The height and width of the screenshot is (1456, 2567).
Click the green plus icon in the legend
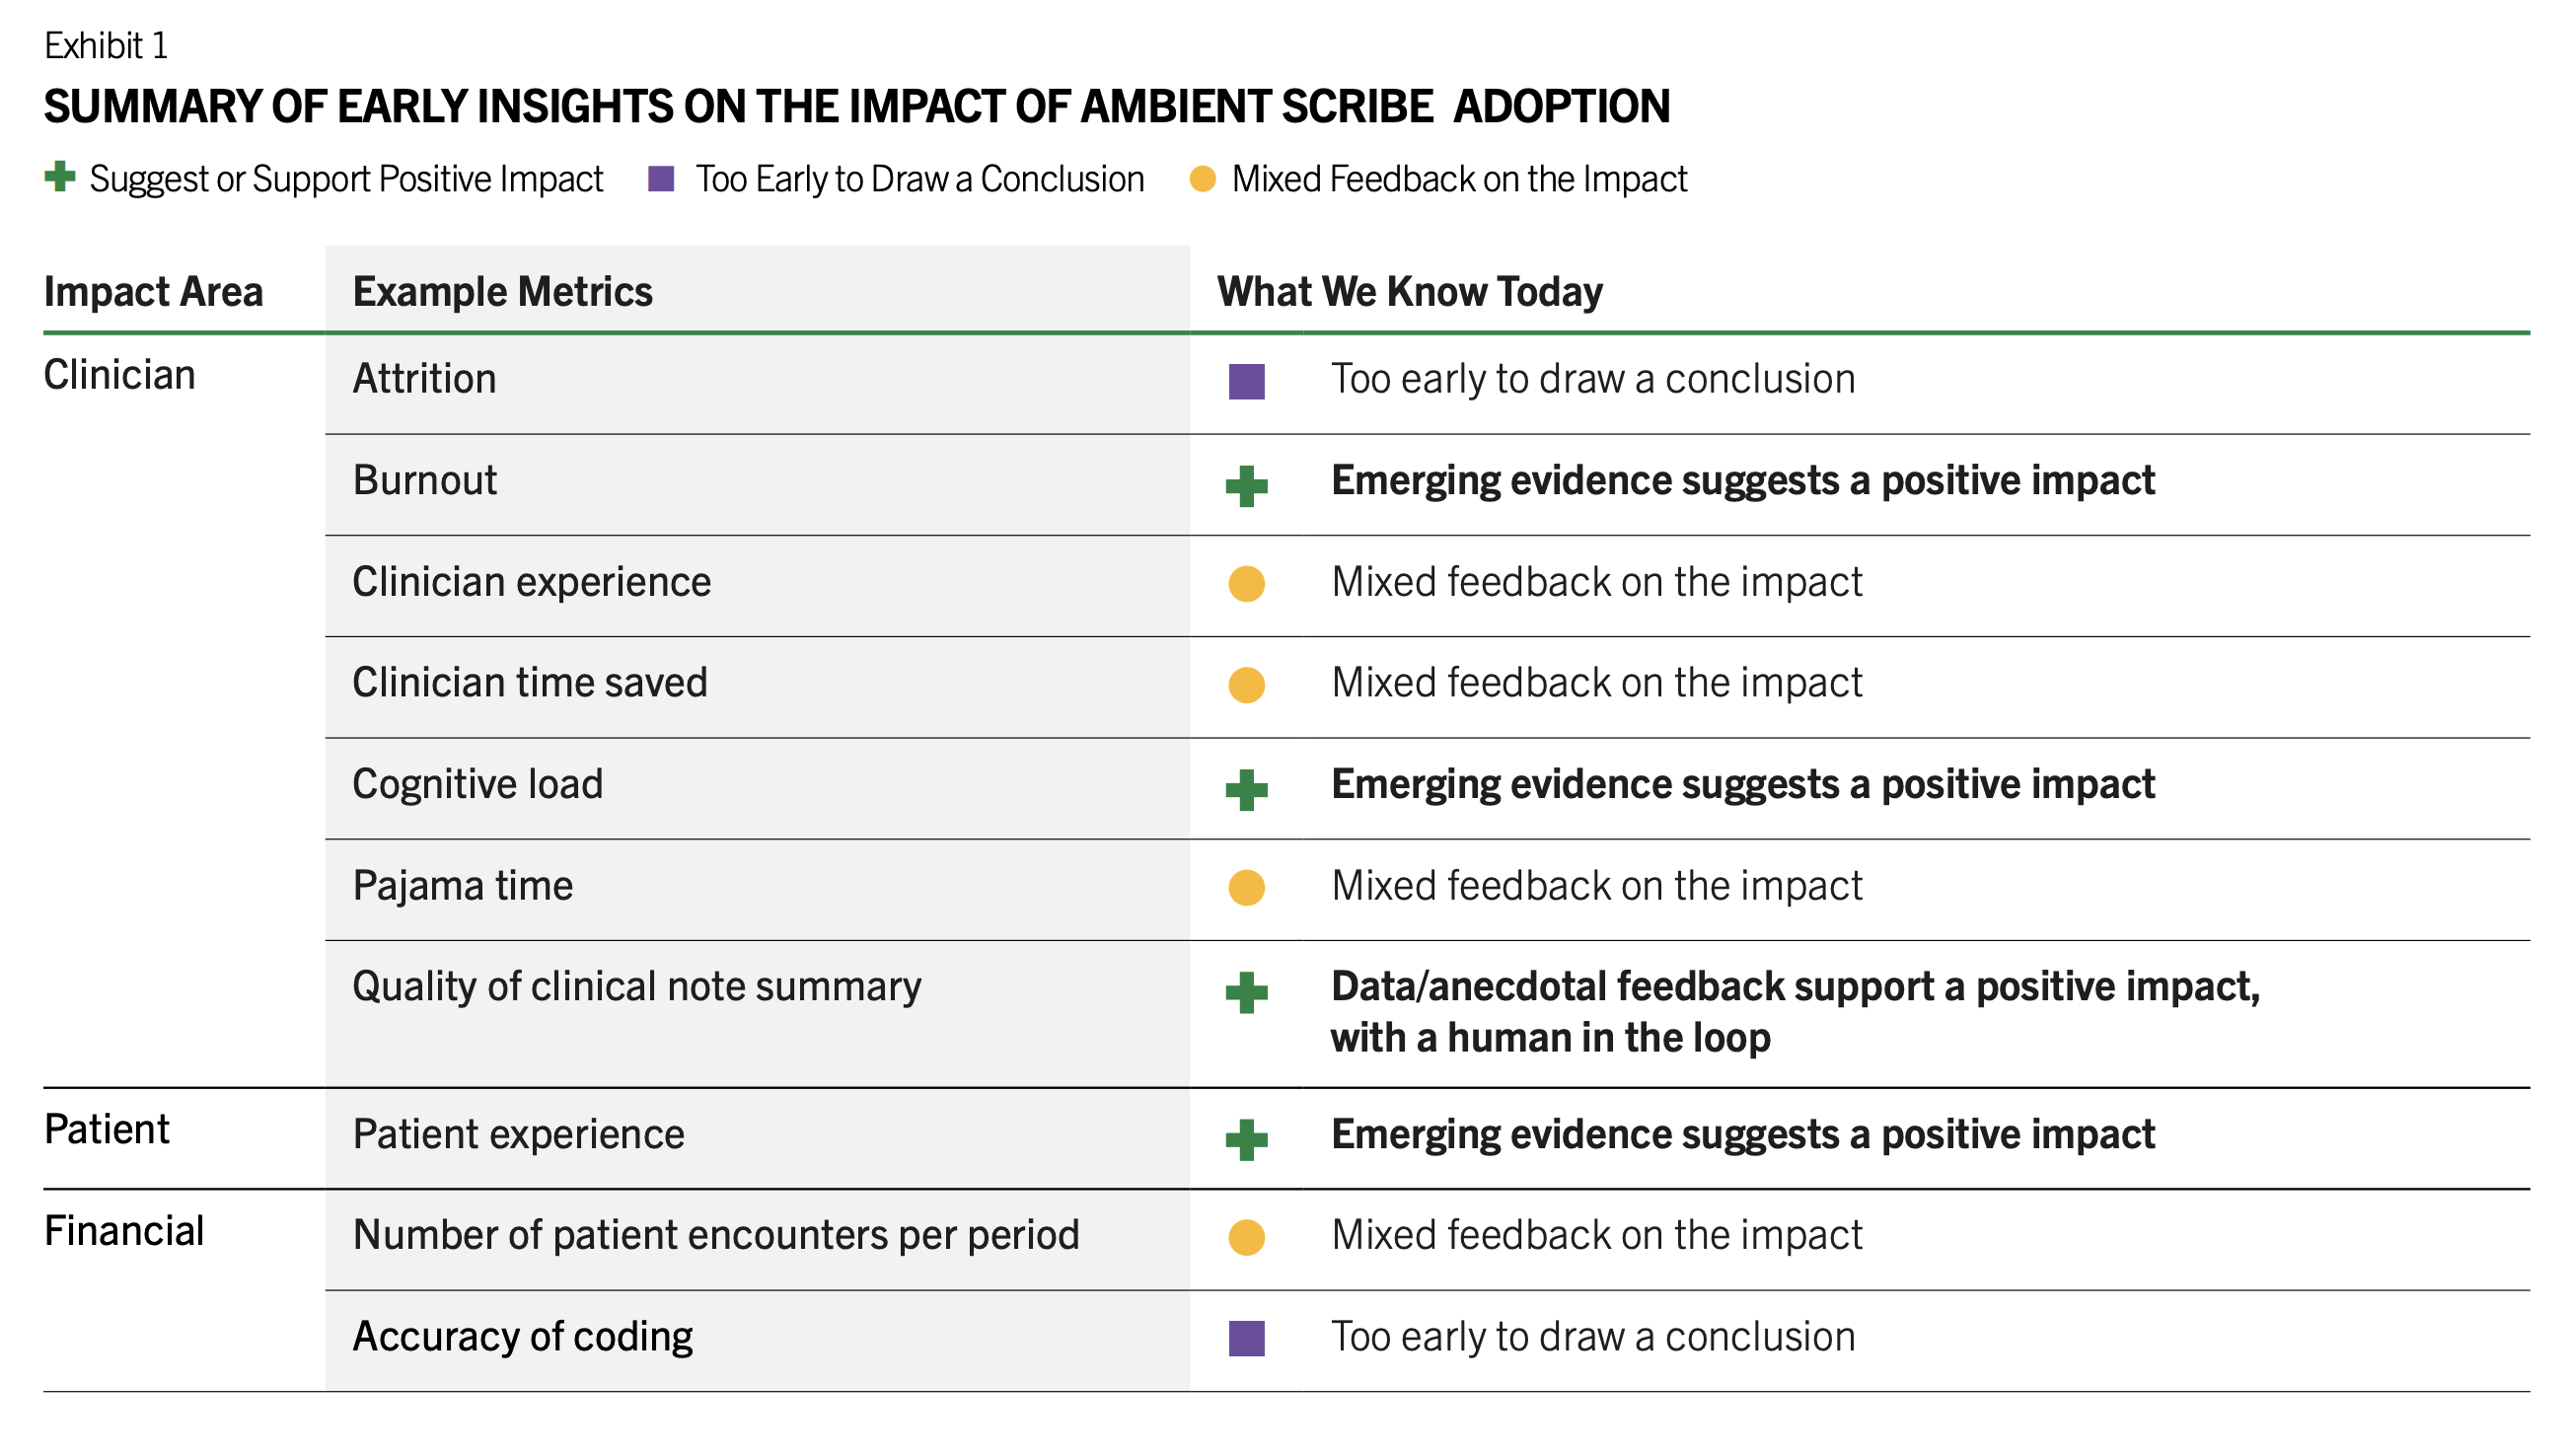(x=60, y=177)
